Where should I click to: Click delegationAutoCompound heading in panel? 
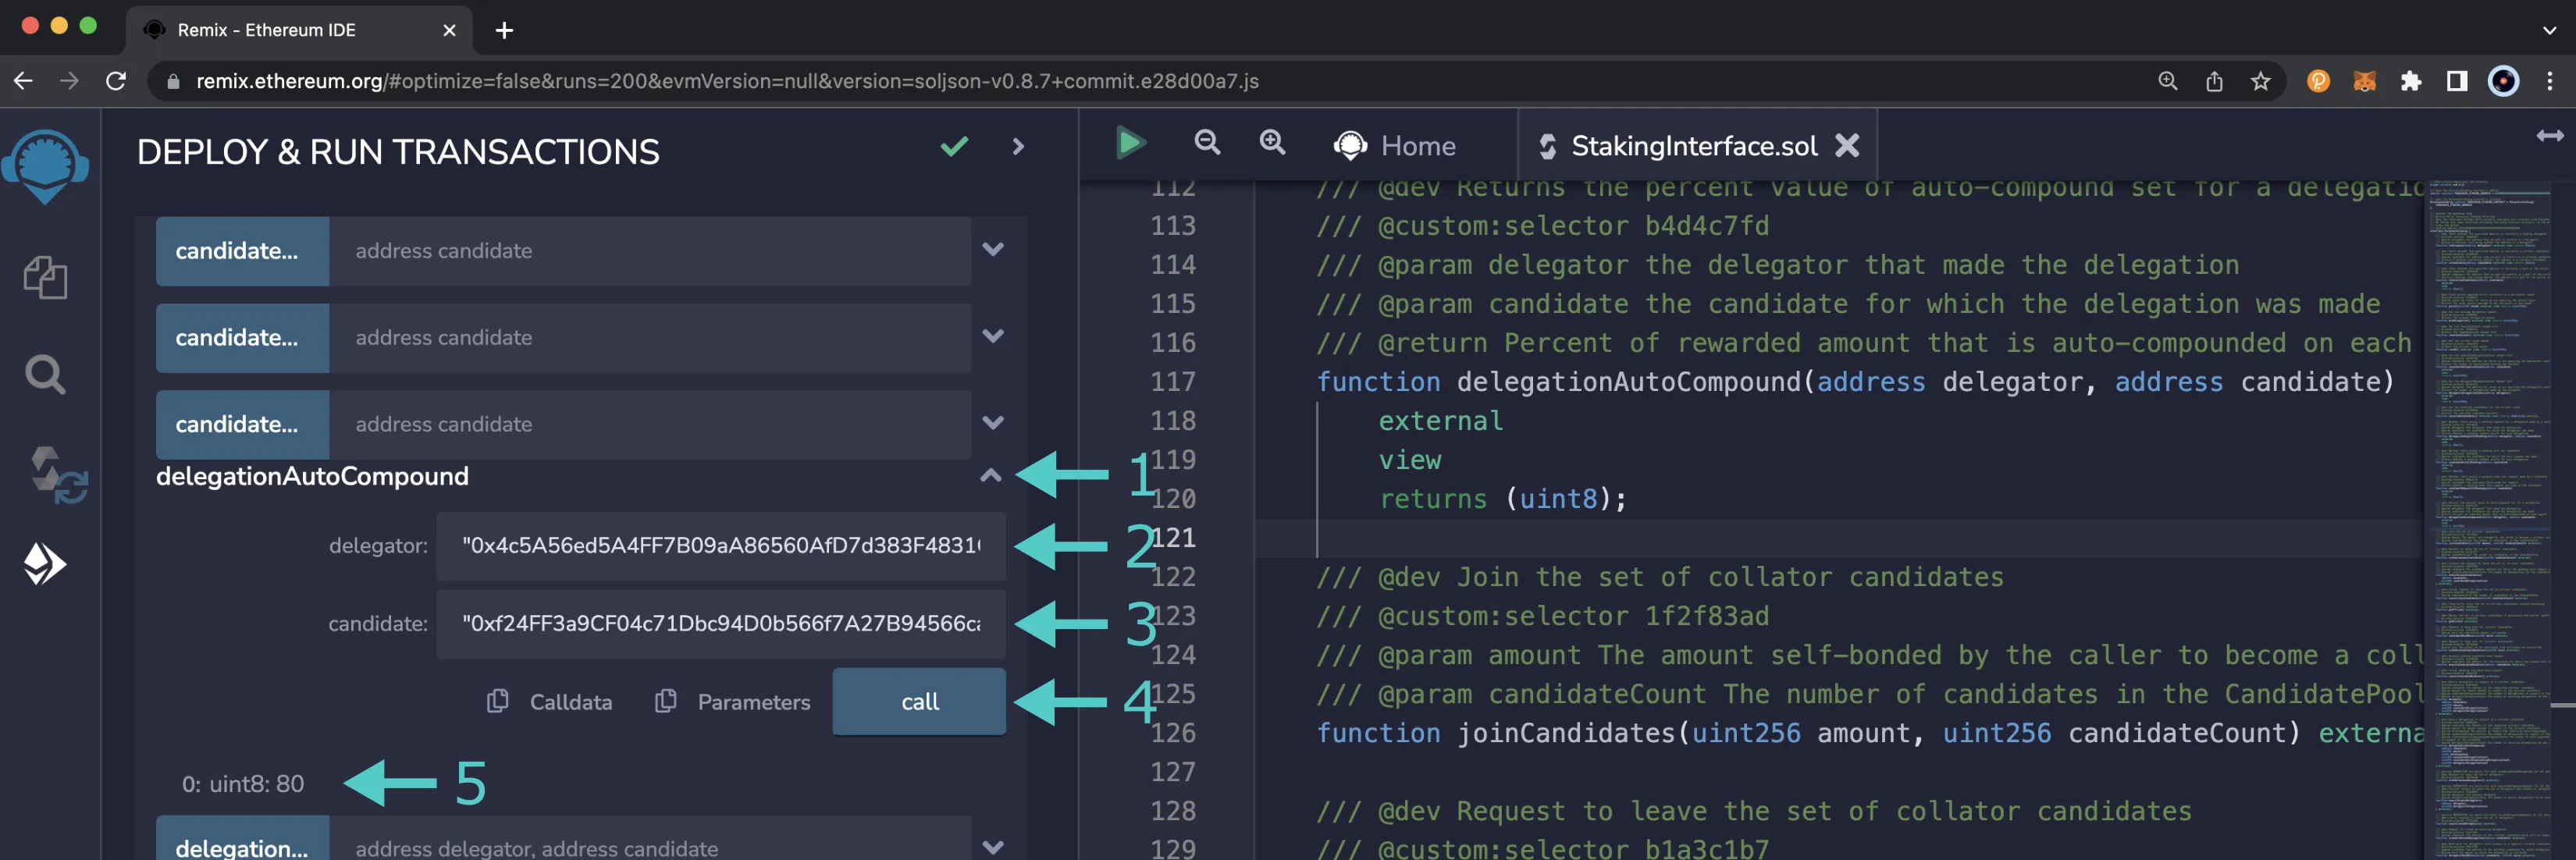pos(312,476)
